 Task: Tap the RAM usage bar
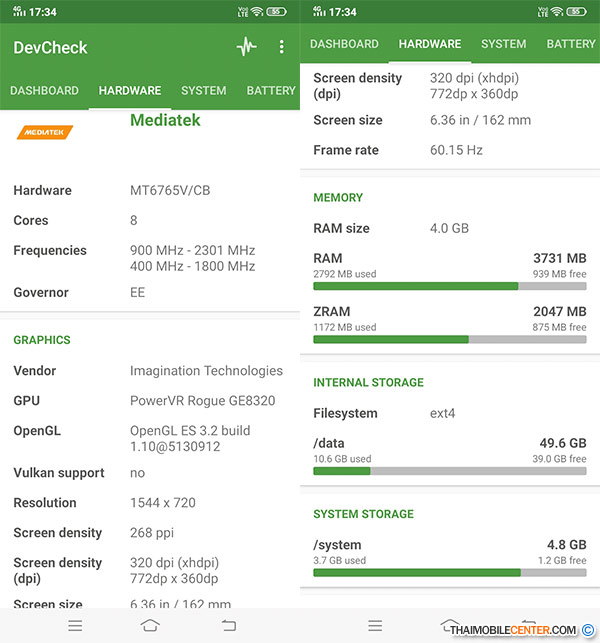coord(449,285)
